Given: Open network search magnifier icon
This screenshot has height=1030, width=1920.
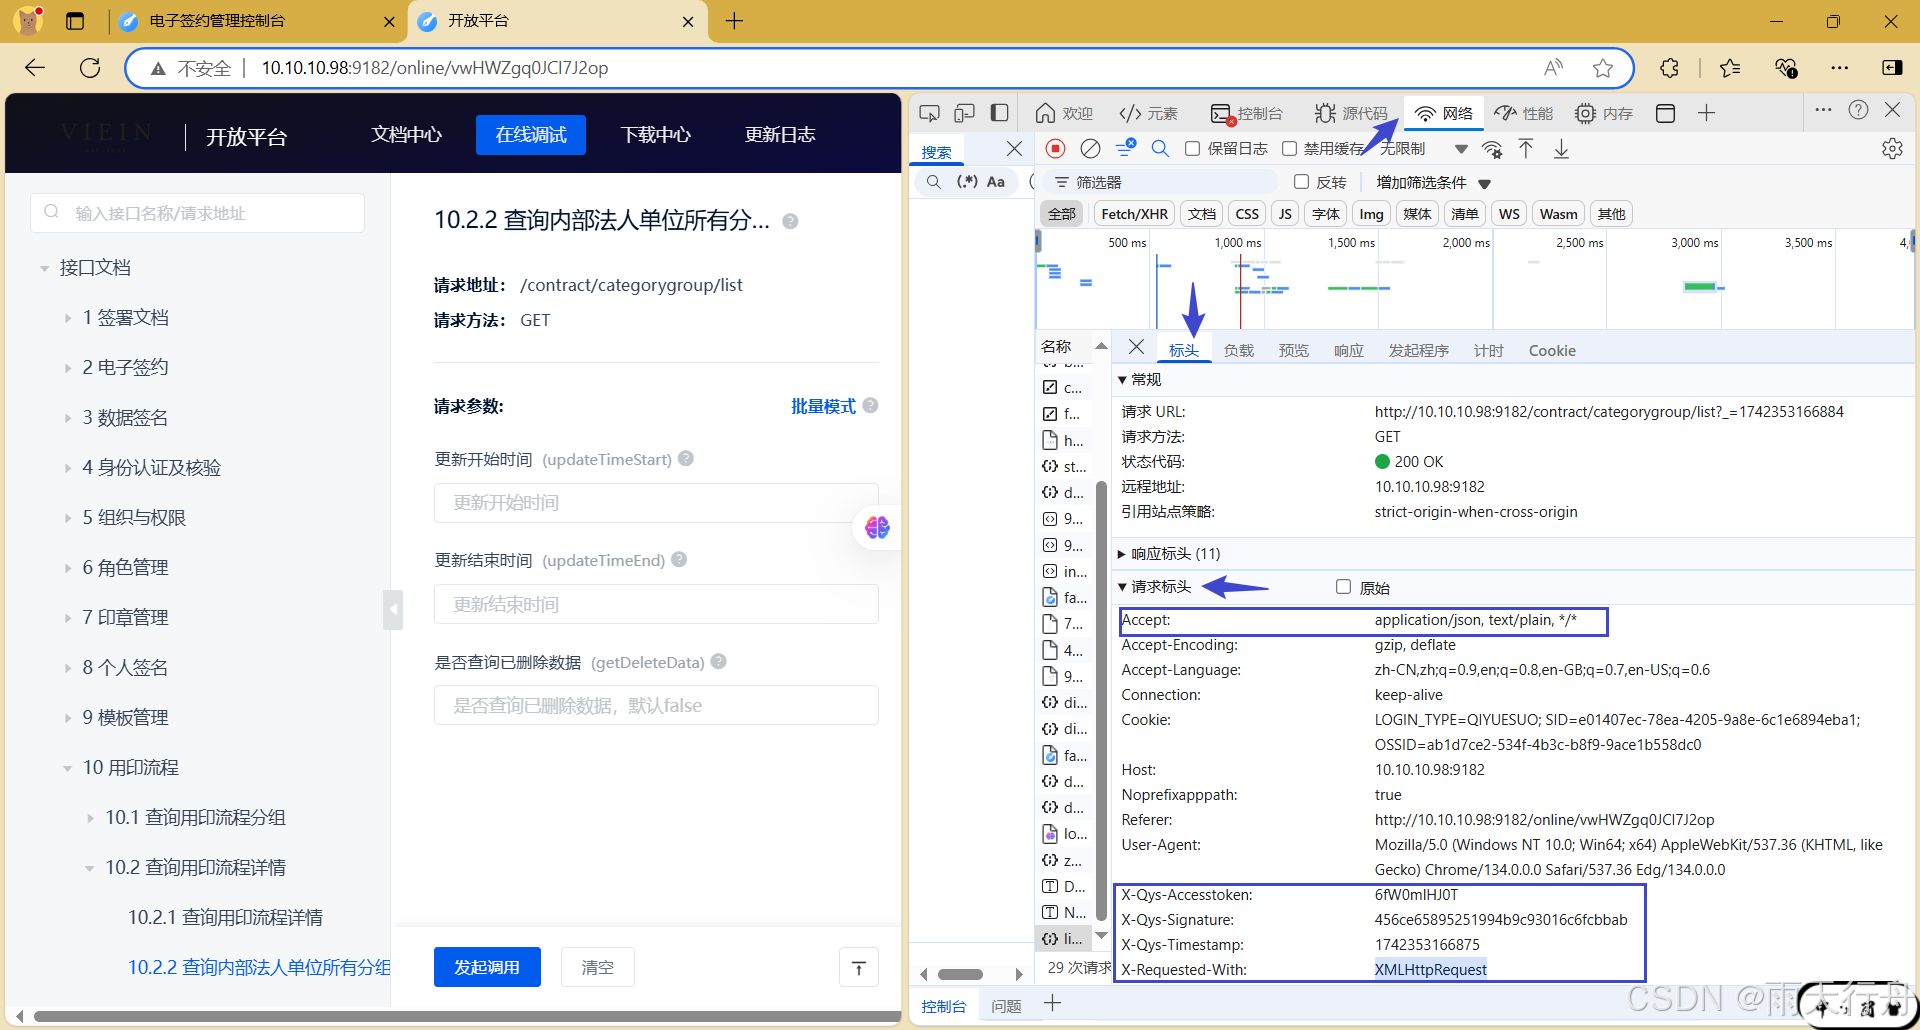Looking at the screenshot, I should [1160, 148].
